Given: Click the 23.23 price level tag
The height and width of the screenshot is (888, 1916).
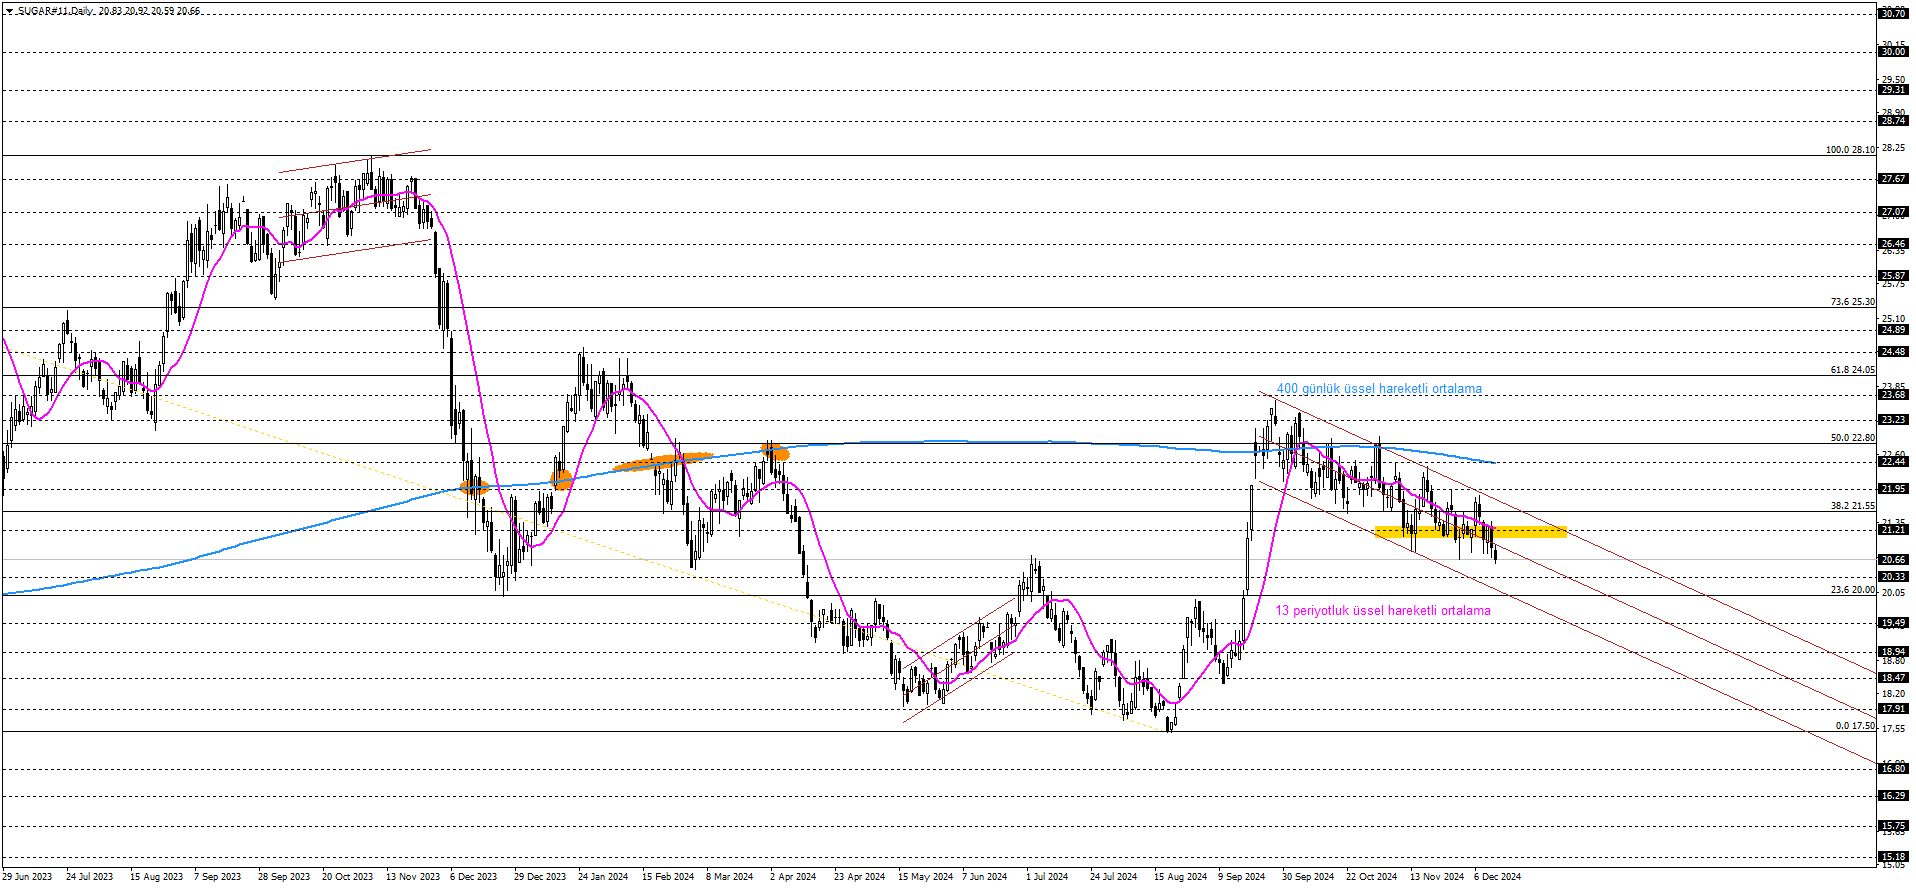Looking at the screenshot, I should click(1893, 420).
